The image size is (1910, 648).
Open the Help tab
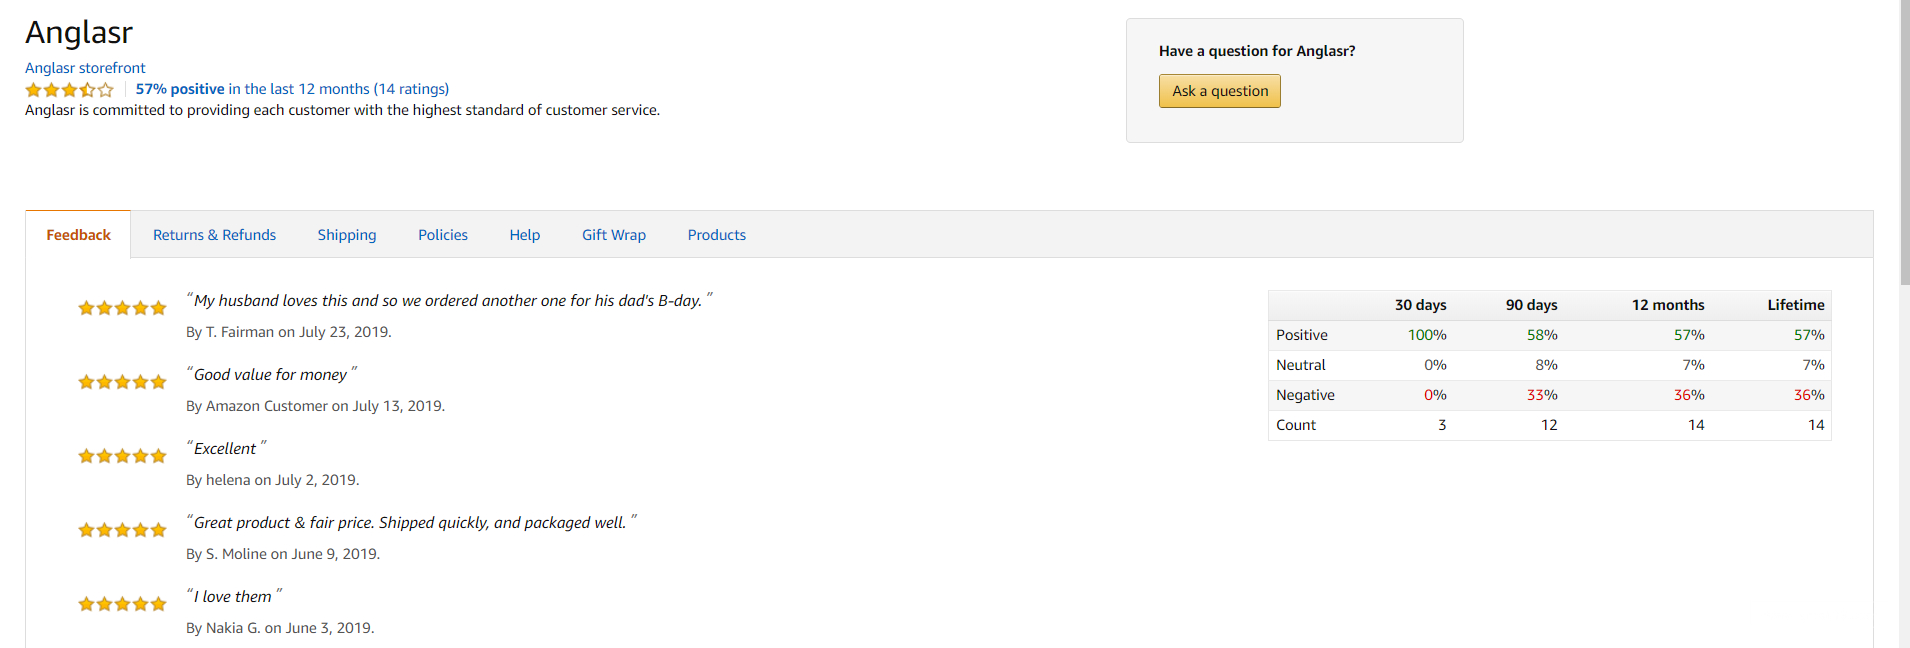524,235
